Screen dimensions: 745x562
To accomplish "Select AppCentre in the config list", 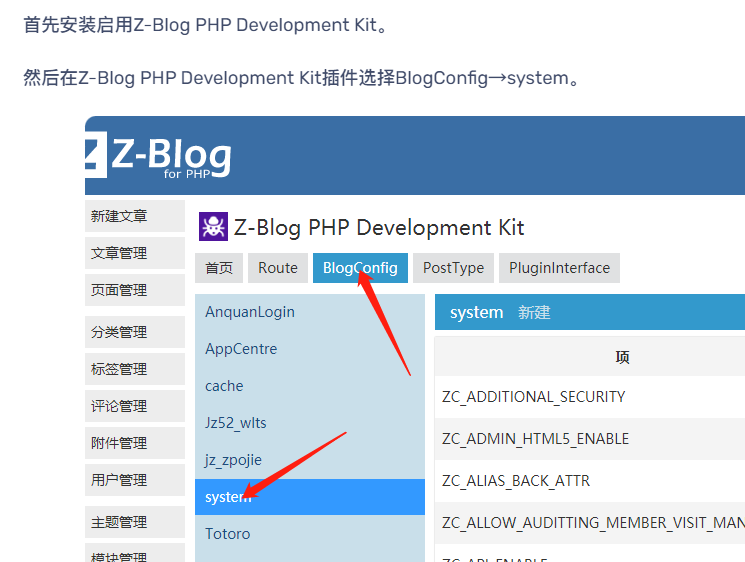I will (310, 349).
